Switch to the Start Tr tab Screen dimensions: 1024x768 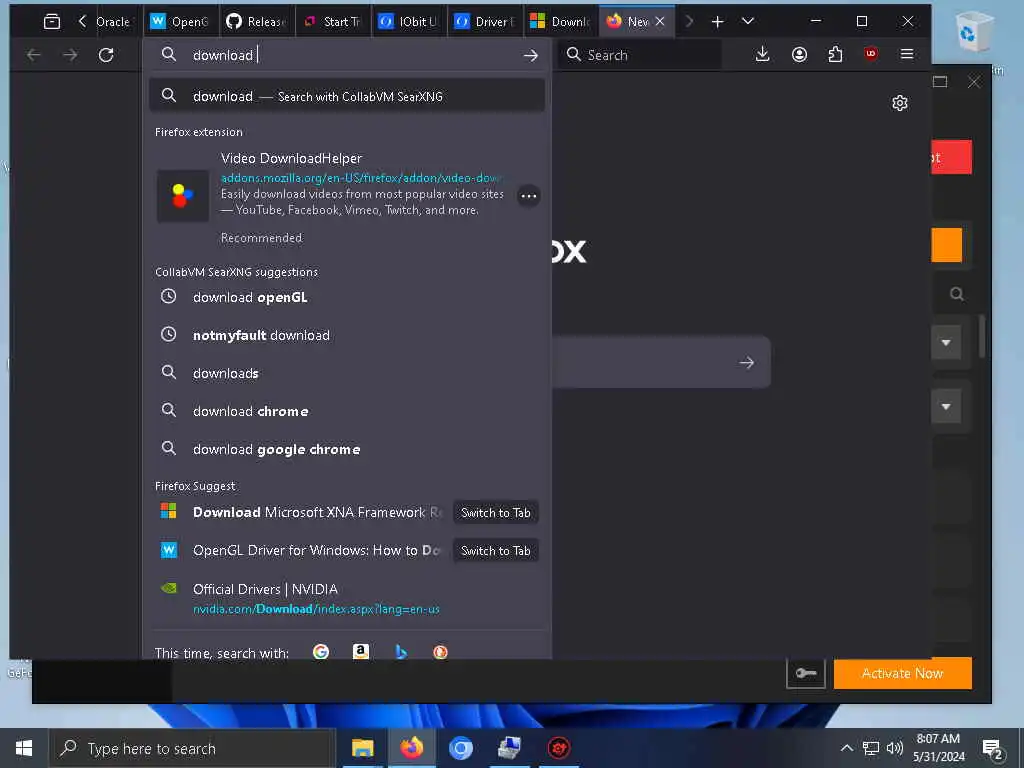click(x=333, y=22)
